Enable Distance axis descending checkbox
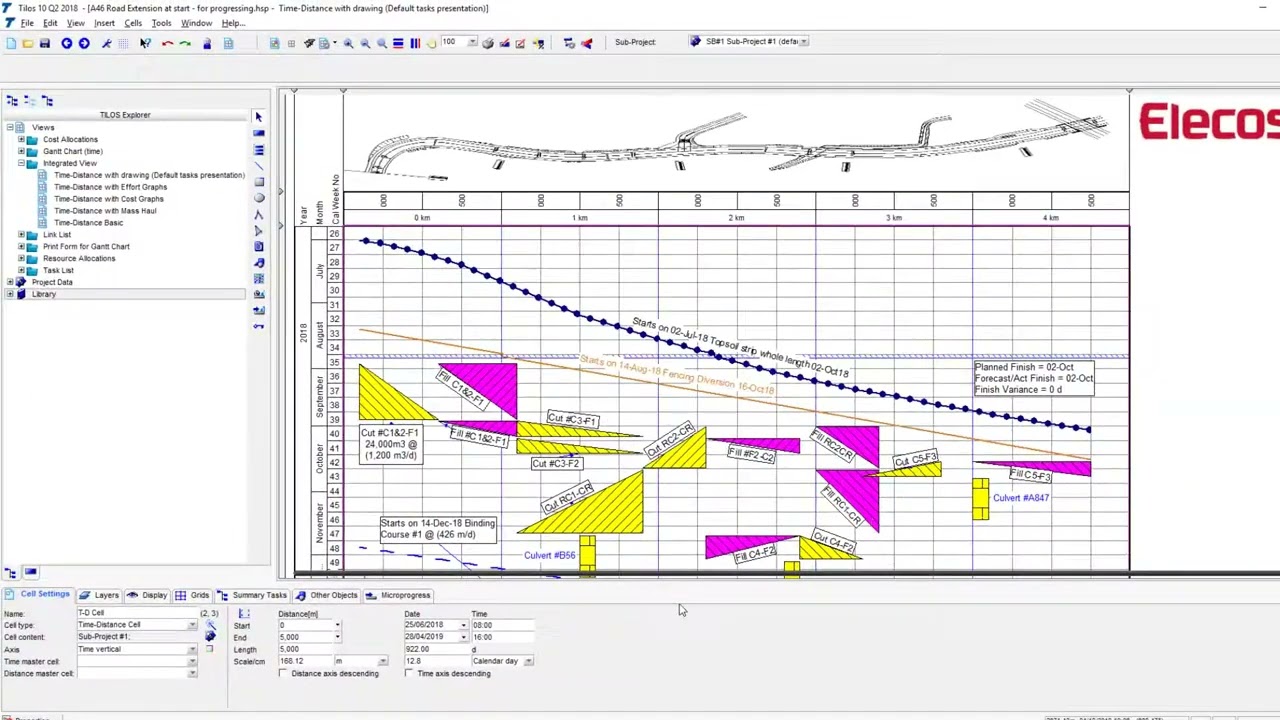This screenshot has width=1280, height=720. [284, 674]
